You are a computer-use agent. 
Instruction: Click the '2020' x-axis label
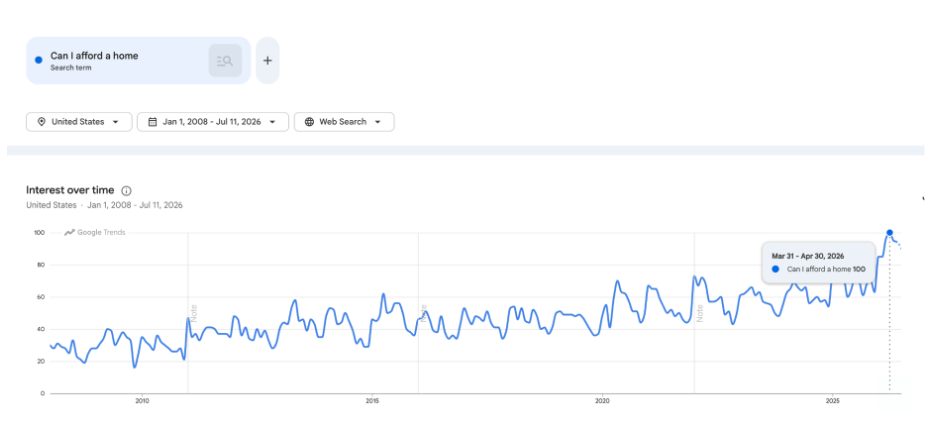(x=603, y=401)
